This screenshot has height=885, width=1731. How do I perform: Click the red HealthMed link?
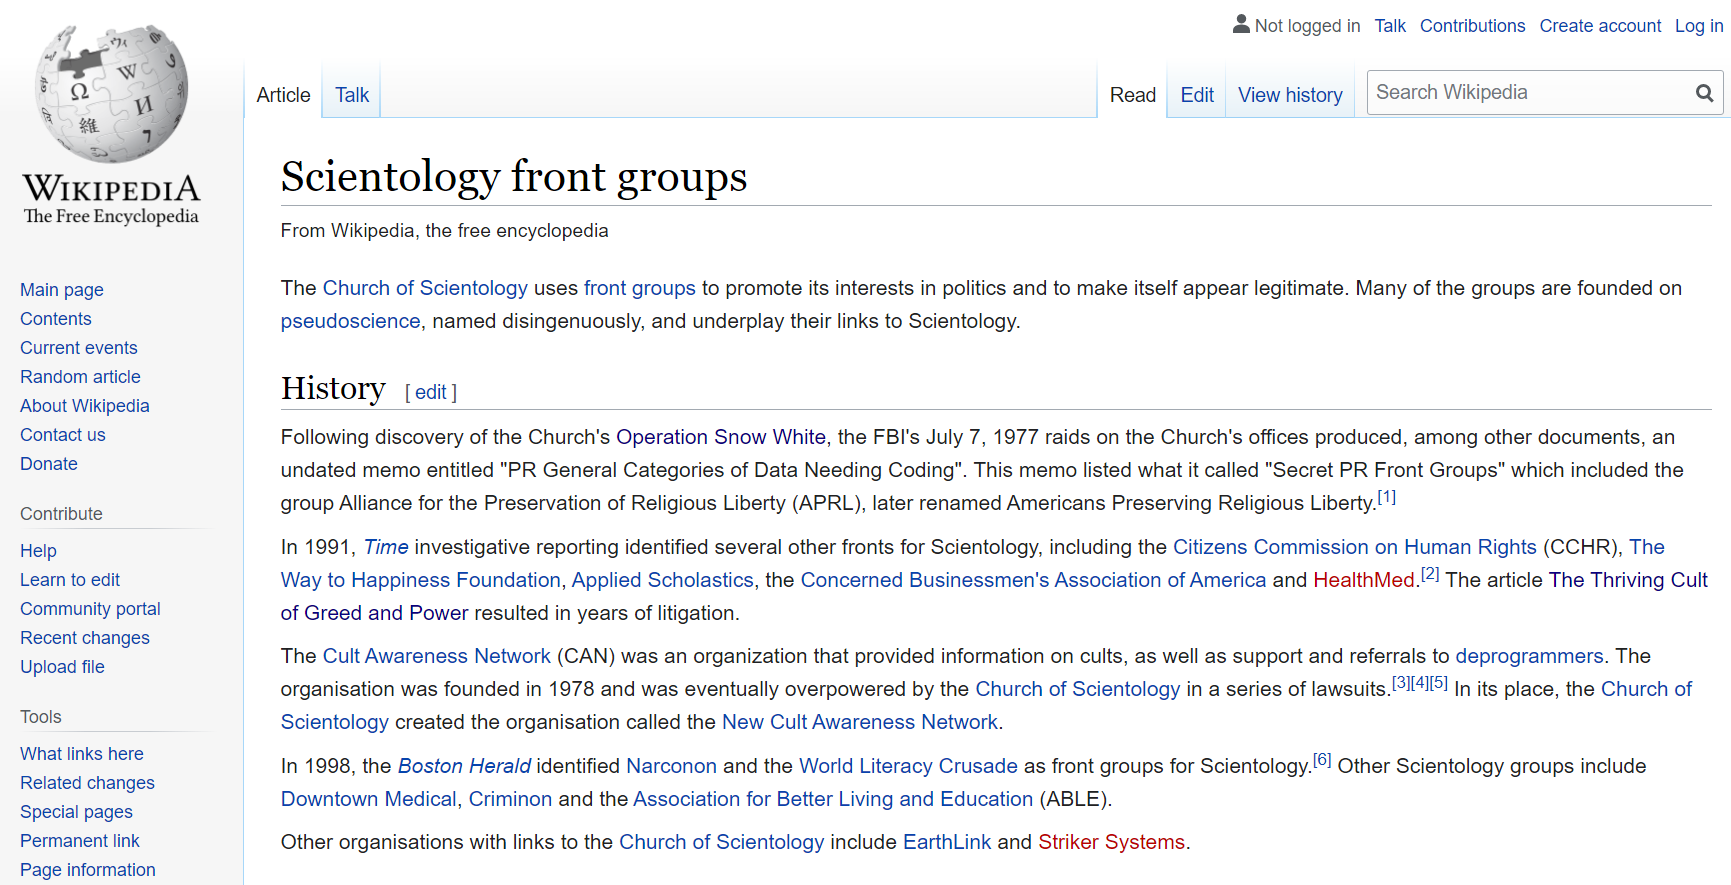click(x=1364, y=580)
